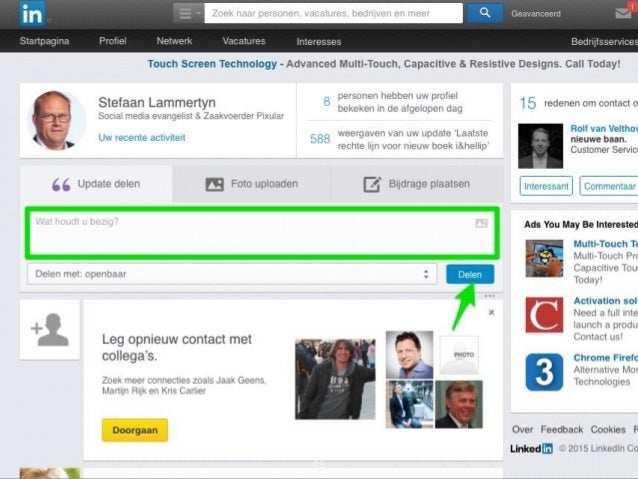Open the Netwerk menu
This screenshot has width=638, height=479.
pos(174,41)
